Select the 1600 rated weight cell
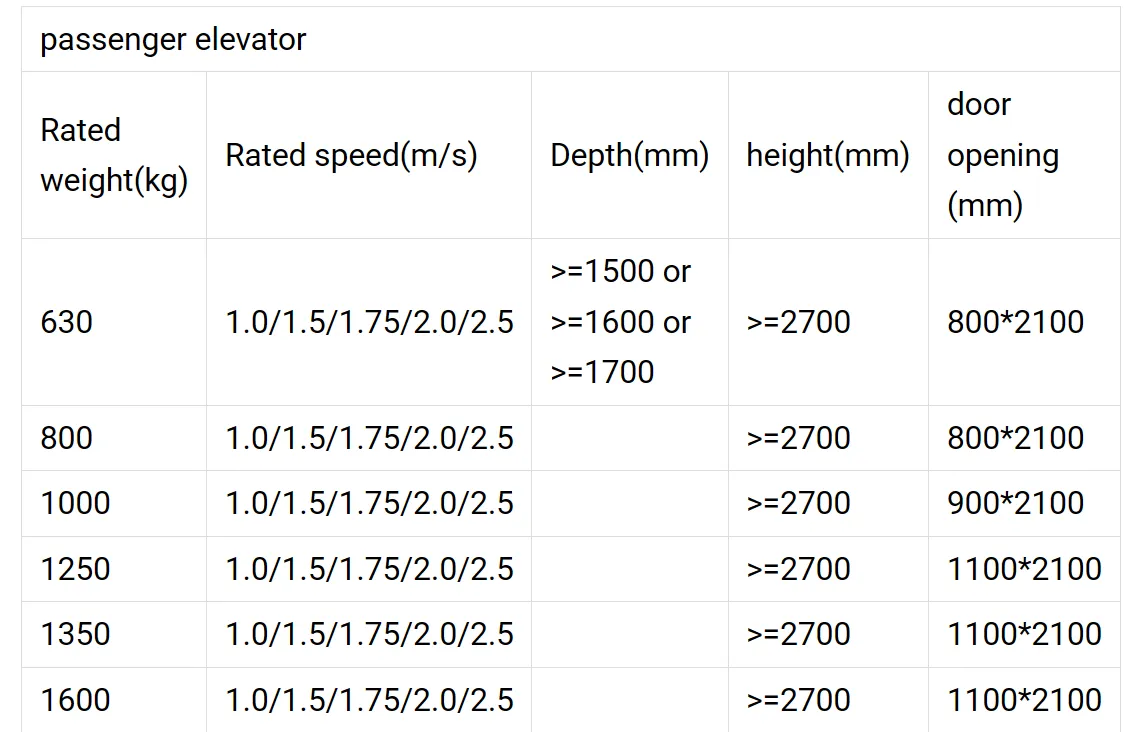 (x=75, y=699)
